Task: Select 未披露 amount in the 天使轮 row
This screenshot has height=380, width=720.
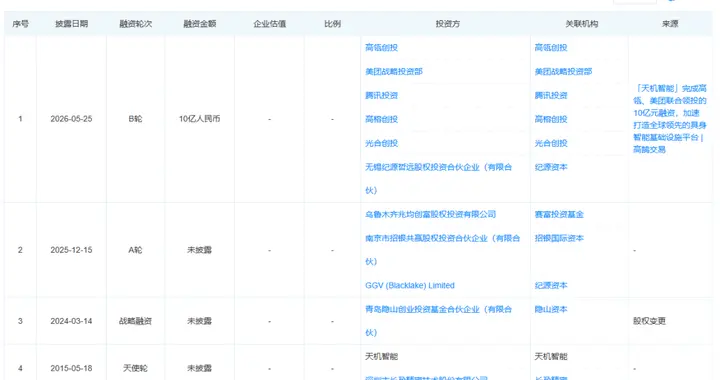Action: click(x=199, y=369)
